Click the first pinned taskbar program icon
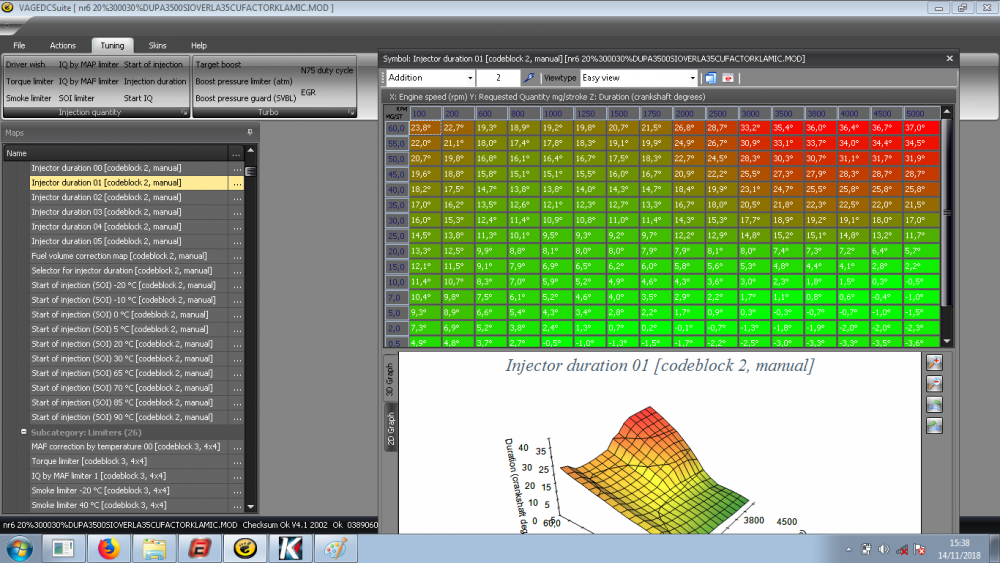The height and width of the screenshot is (563, 1000). coord(63,548)
